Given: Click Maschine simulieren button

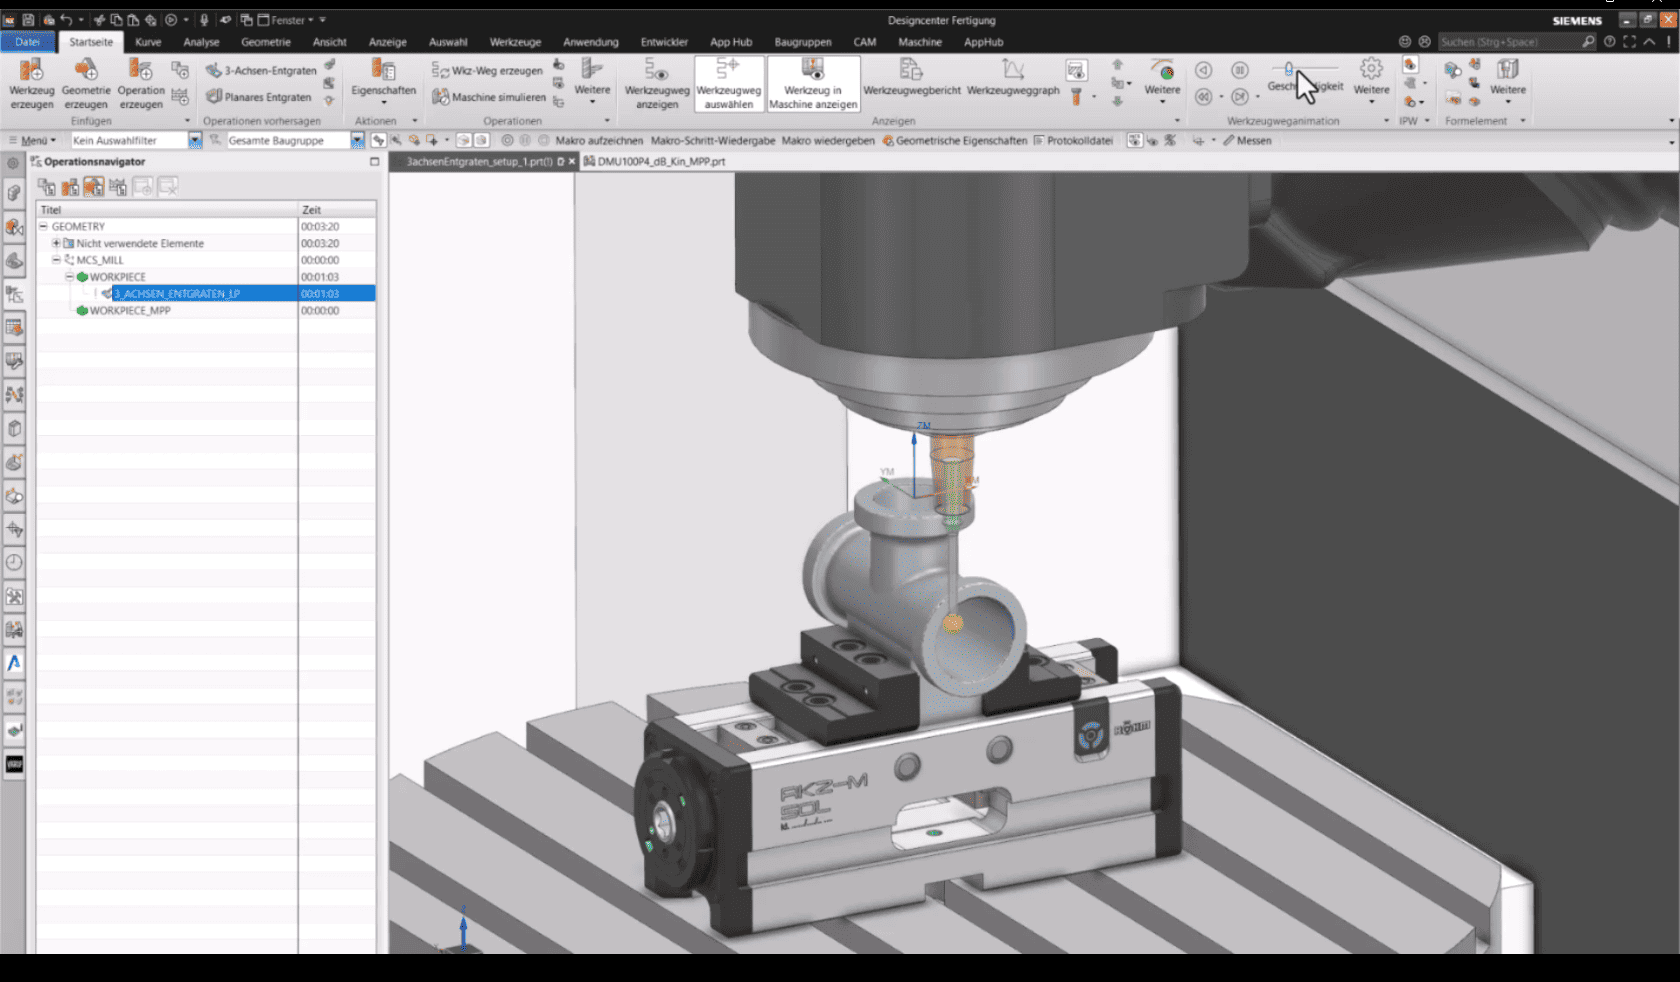Looking at the screenshot, I should point(489,97).
